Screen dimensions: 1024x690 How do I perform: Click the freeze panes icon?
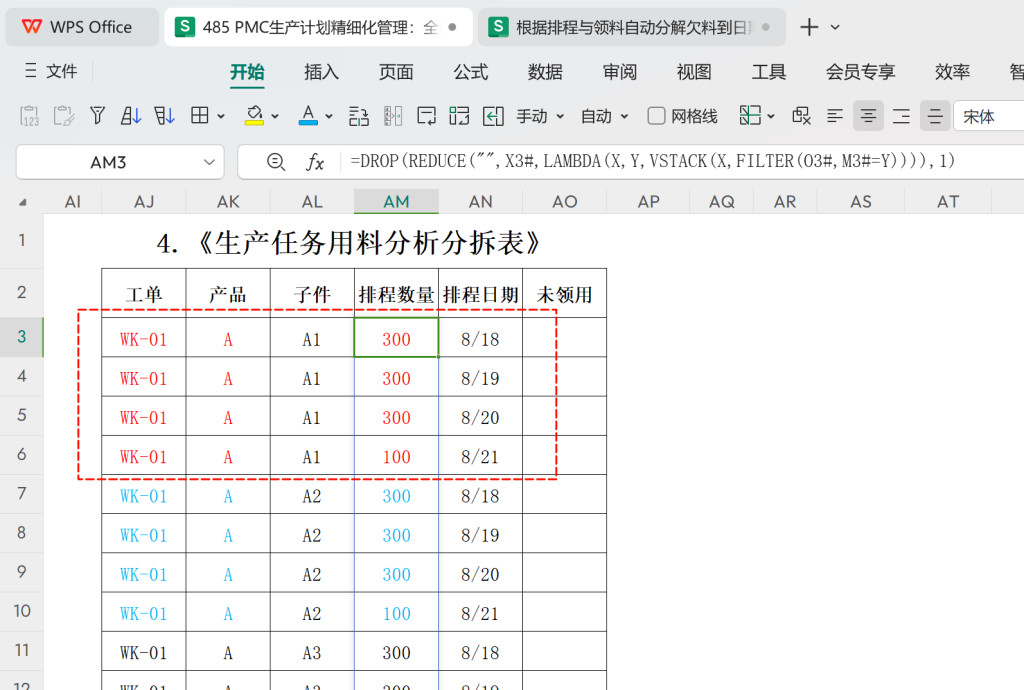click(x=750, y=116)
